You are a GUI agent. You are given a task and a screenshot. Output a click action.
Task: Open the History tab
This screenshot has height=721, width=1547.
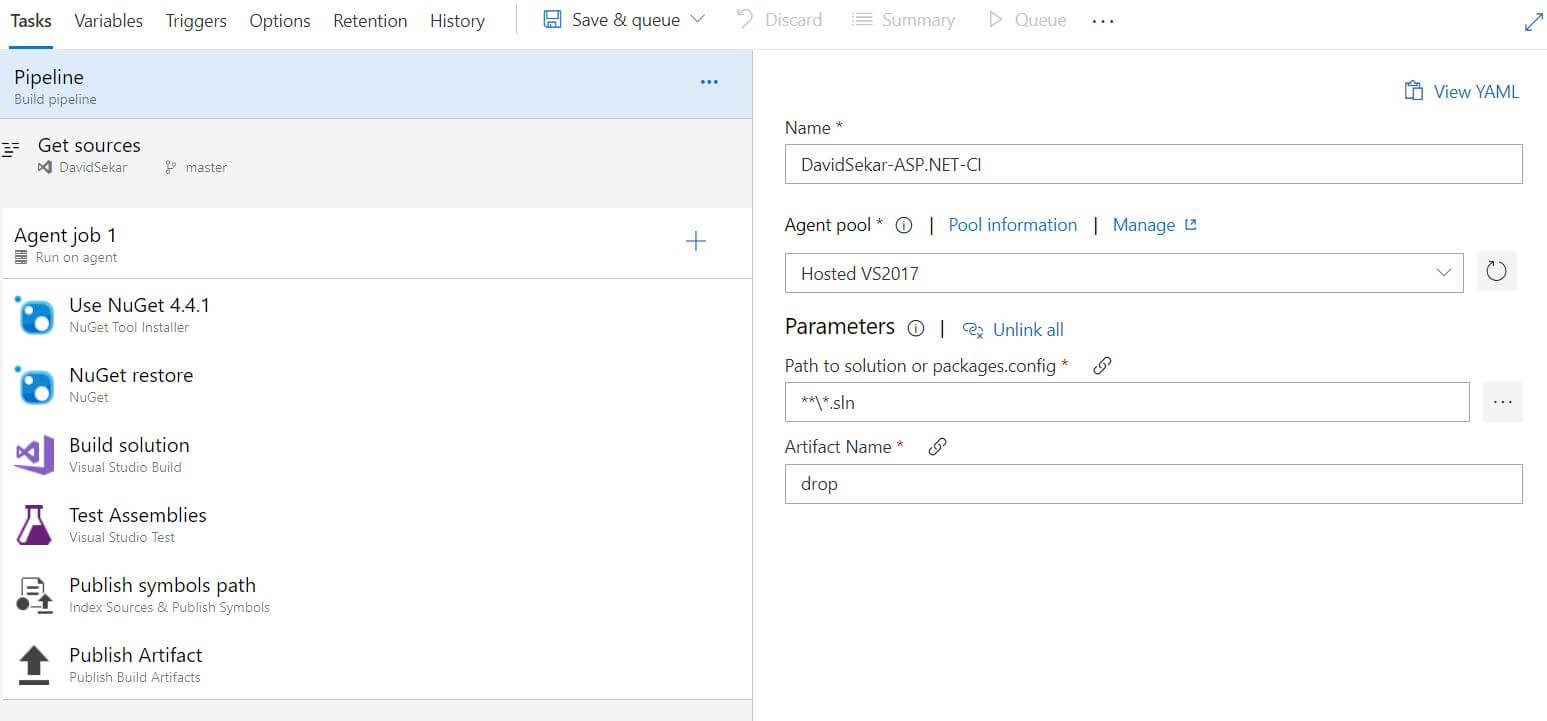[x=457, y=20]
